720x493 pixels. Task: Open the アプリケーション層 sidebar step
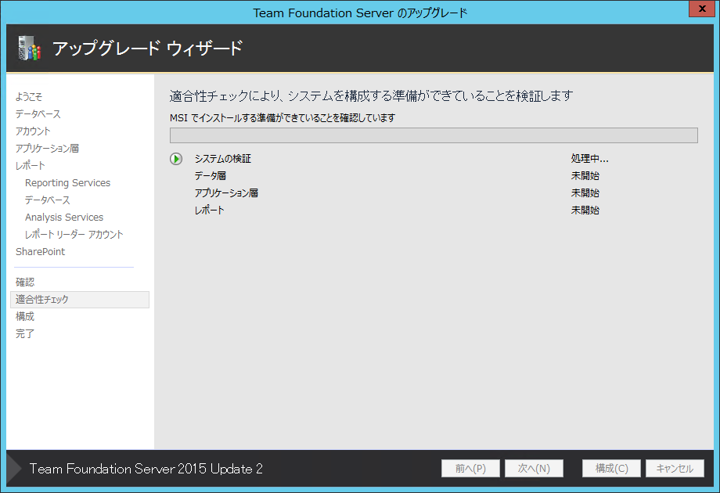[47, 148]
